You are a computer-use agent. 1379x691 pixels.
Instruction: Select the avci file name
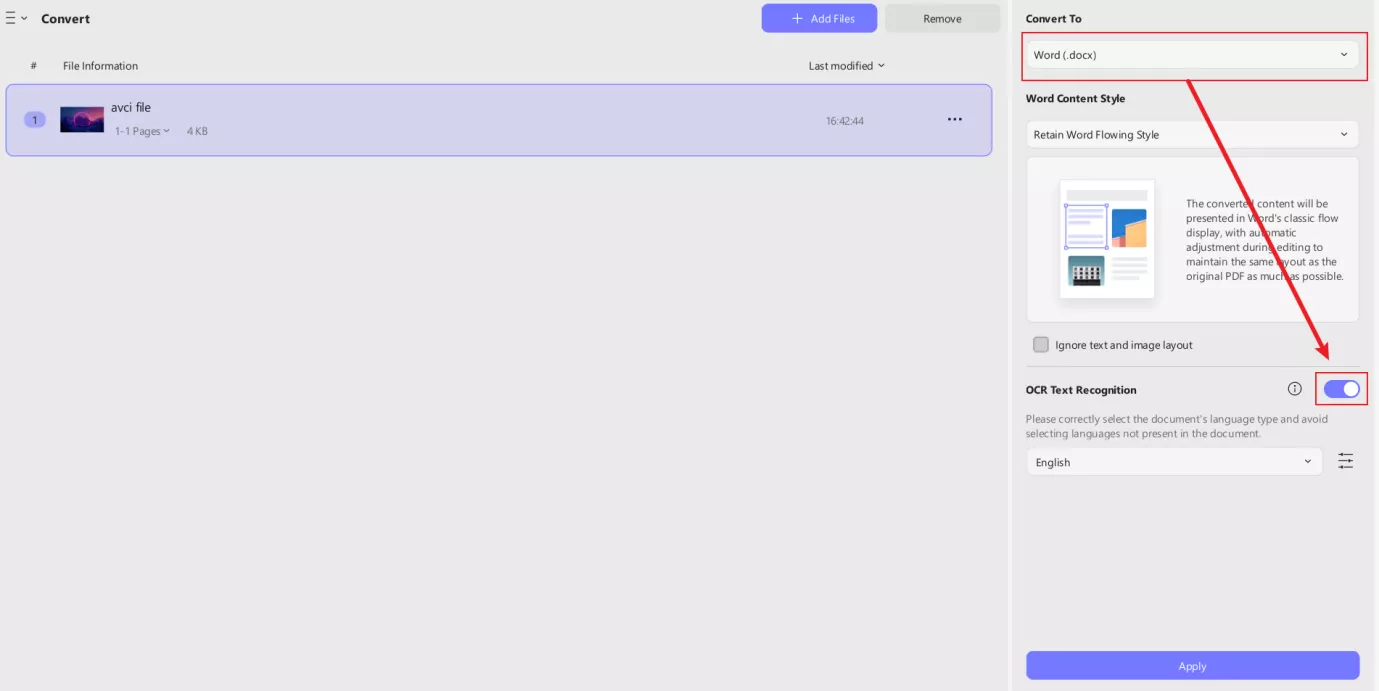[131, 108]
